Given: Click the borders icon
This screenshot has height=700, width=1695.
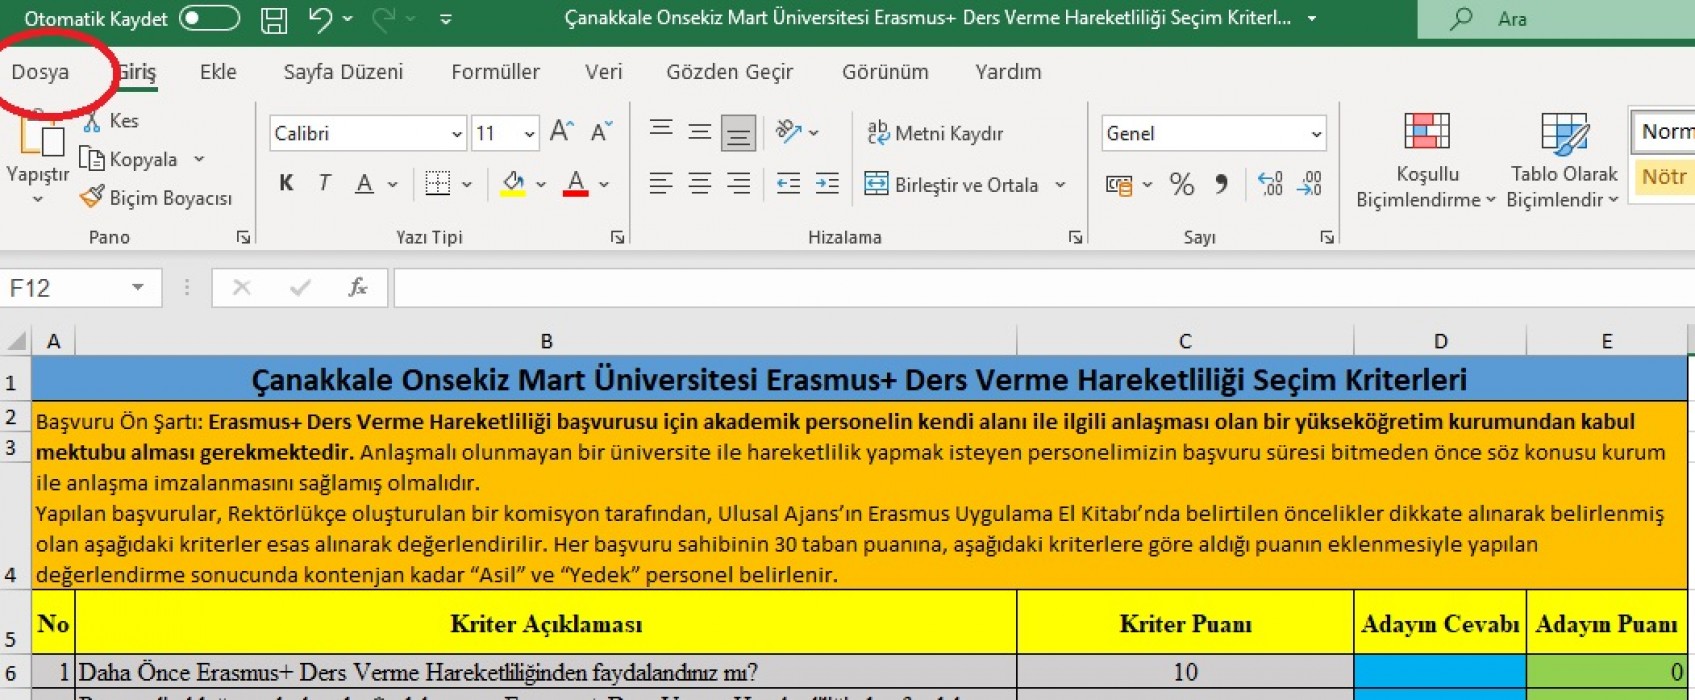Looking at the screenshot, I should (437, 183).
